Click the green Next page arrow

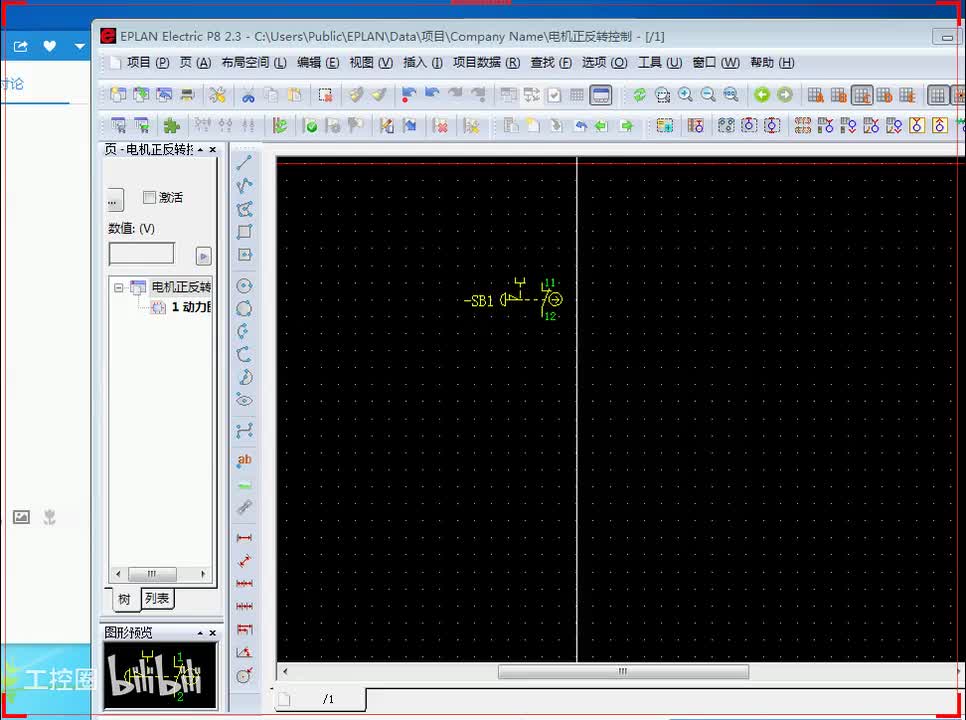click(x=785, y=95)
